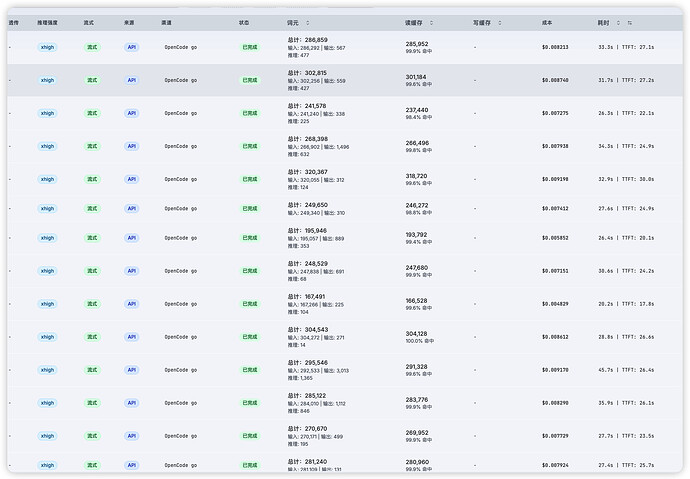The image size is (690, 479).
Task: Click the timing cell showing 45.7s
Action: click(626, 370)
